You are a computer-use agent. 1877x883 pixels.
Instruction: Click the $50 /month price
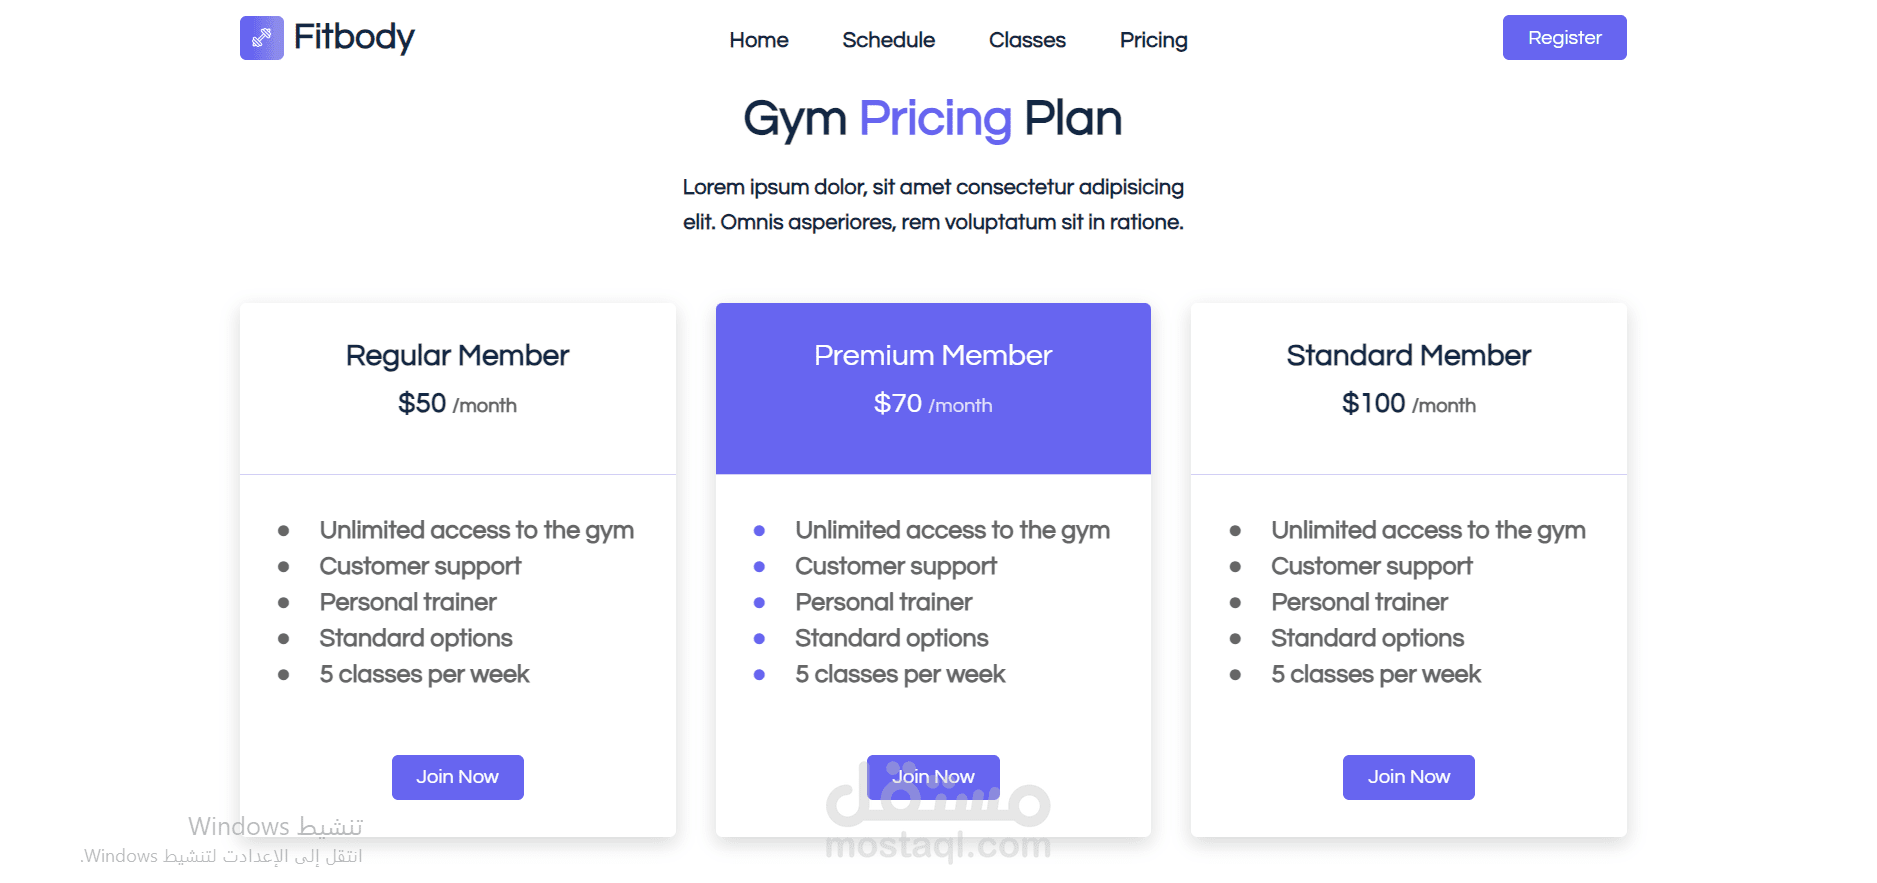click(x=457, y=404)
